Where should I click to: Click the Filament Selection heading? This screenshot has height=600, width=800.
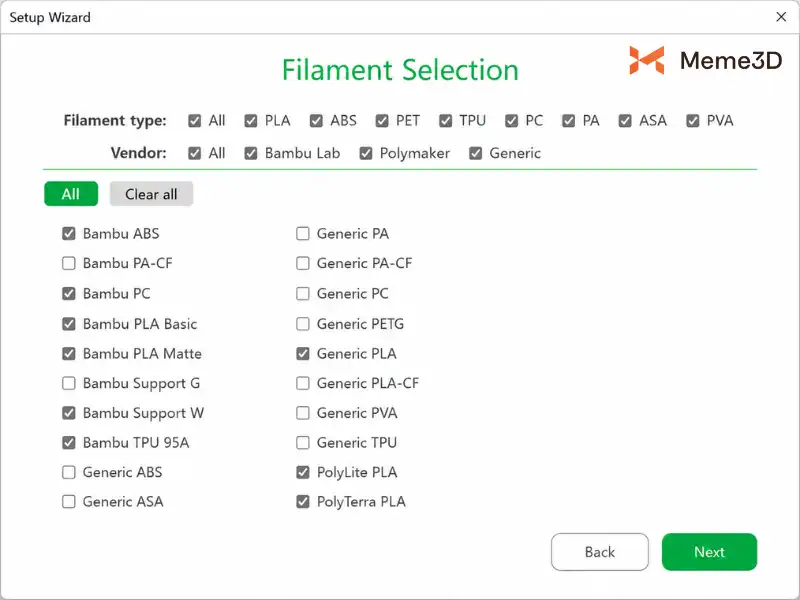pos(400,70)
